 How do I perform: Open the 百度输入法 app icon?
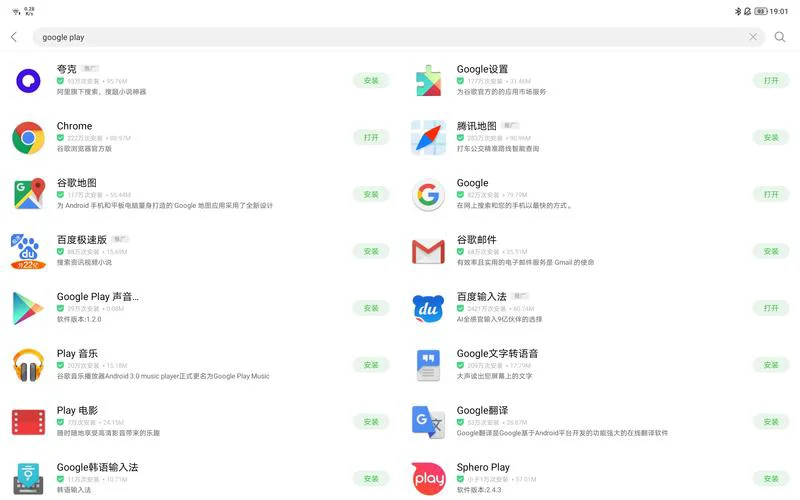point(428,308)
